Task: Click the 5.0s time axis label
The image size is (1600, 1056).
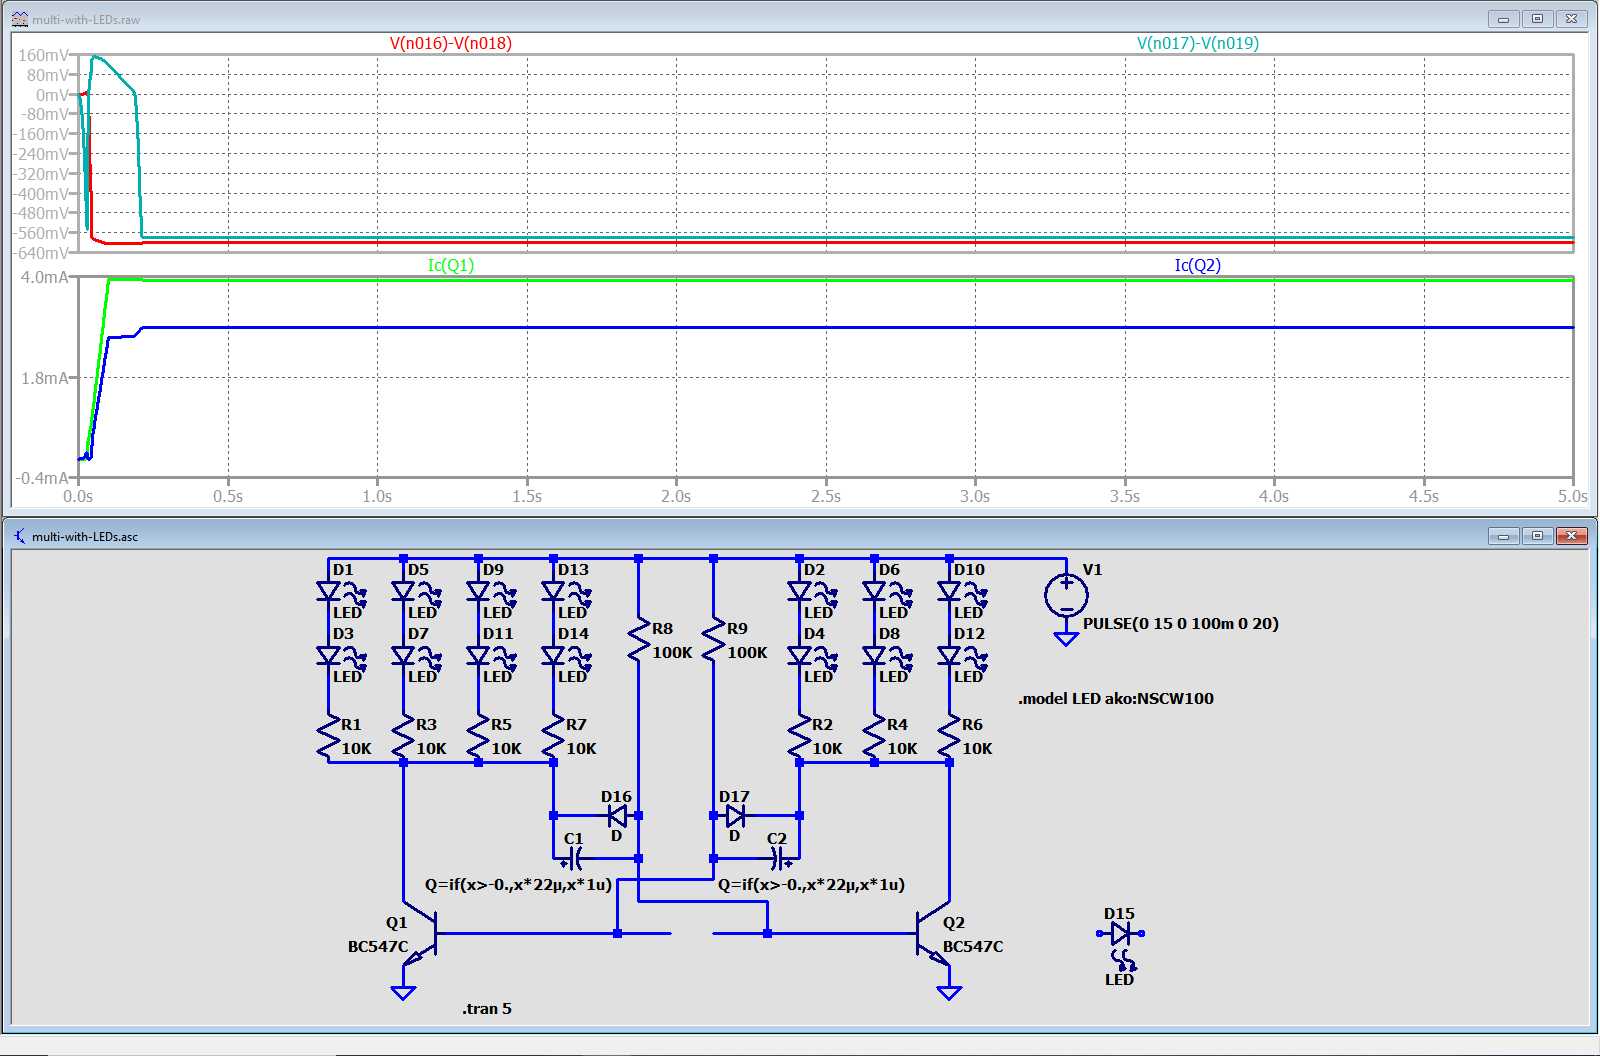Action: (x=1572, y=496)
